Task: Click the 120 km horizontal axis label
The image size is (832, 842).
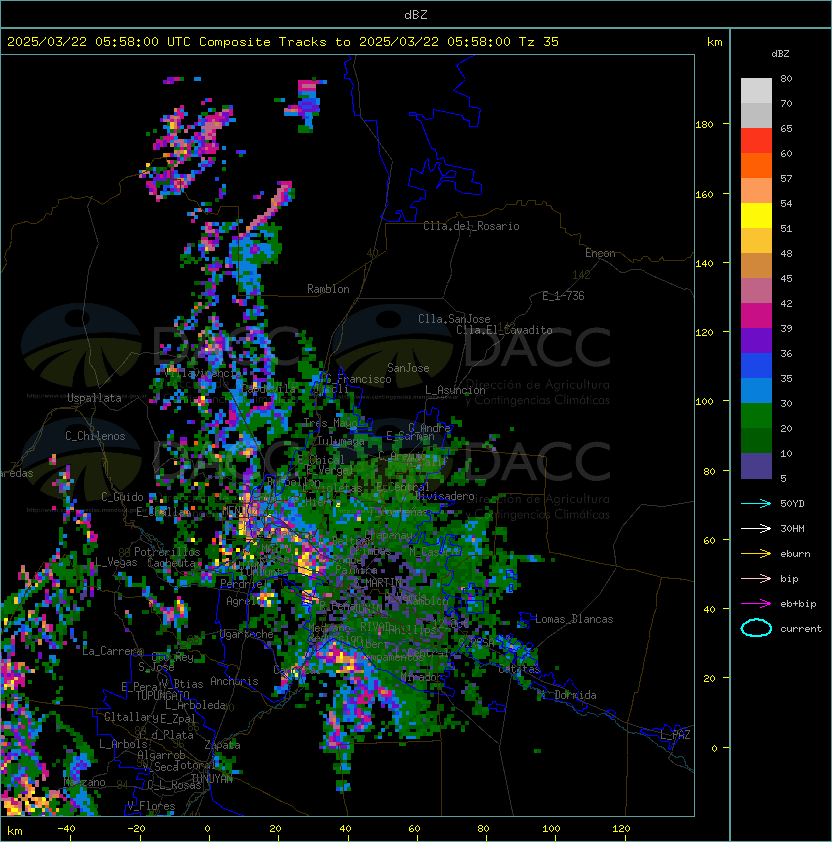Action: pyautogui.click(x=621, y=829)
